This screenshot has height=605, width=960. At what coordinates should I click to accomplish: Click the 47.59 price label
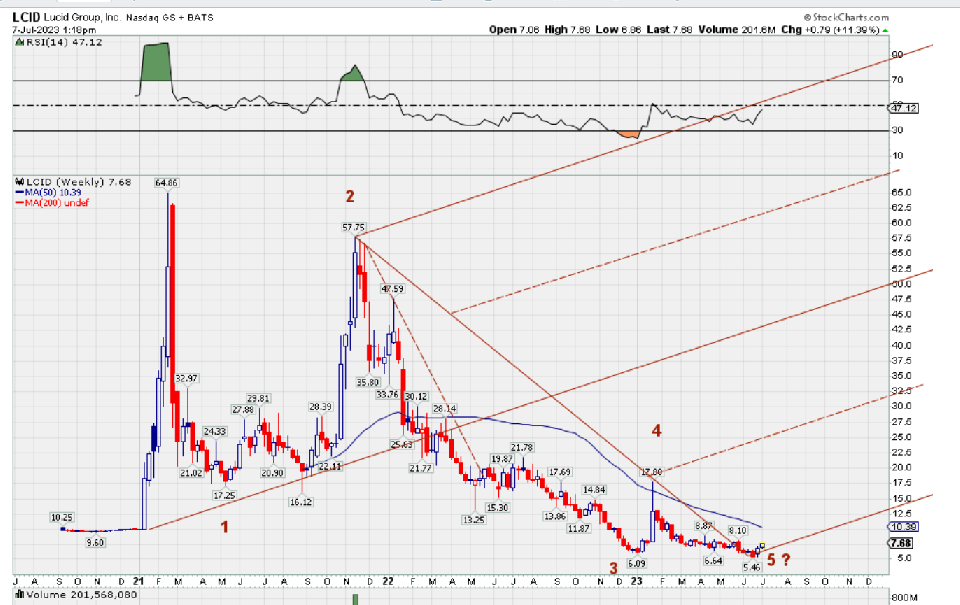pos(392,288)
